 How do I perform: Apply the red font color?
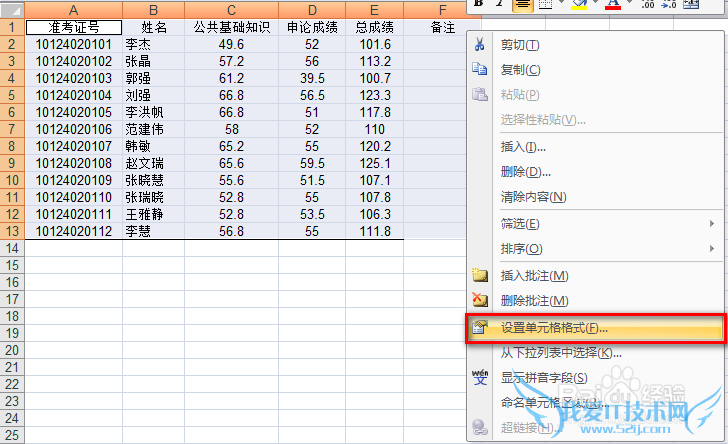613,4
